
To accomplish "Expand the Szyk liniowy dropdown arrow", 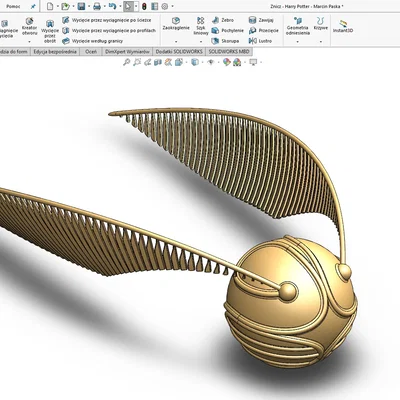I will pyautogui.click(x=201, y=42).
